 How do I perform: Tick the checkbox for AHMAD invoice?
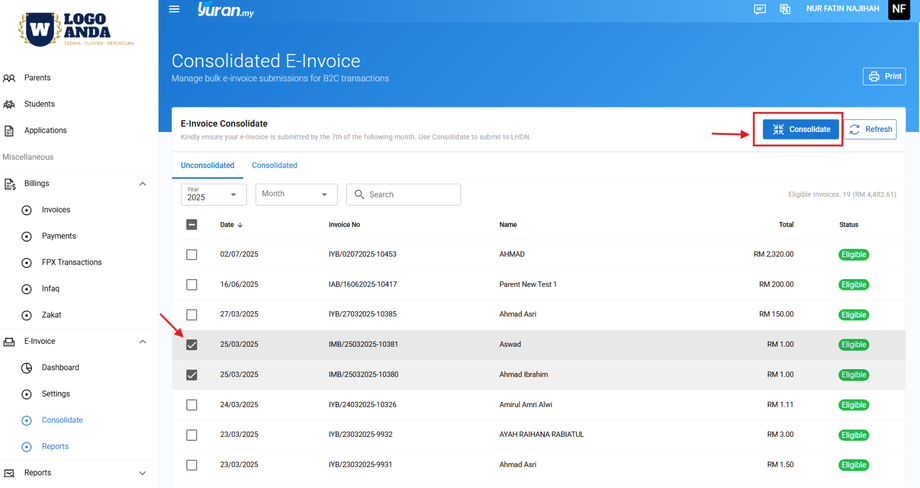[192, 255]
